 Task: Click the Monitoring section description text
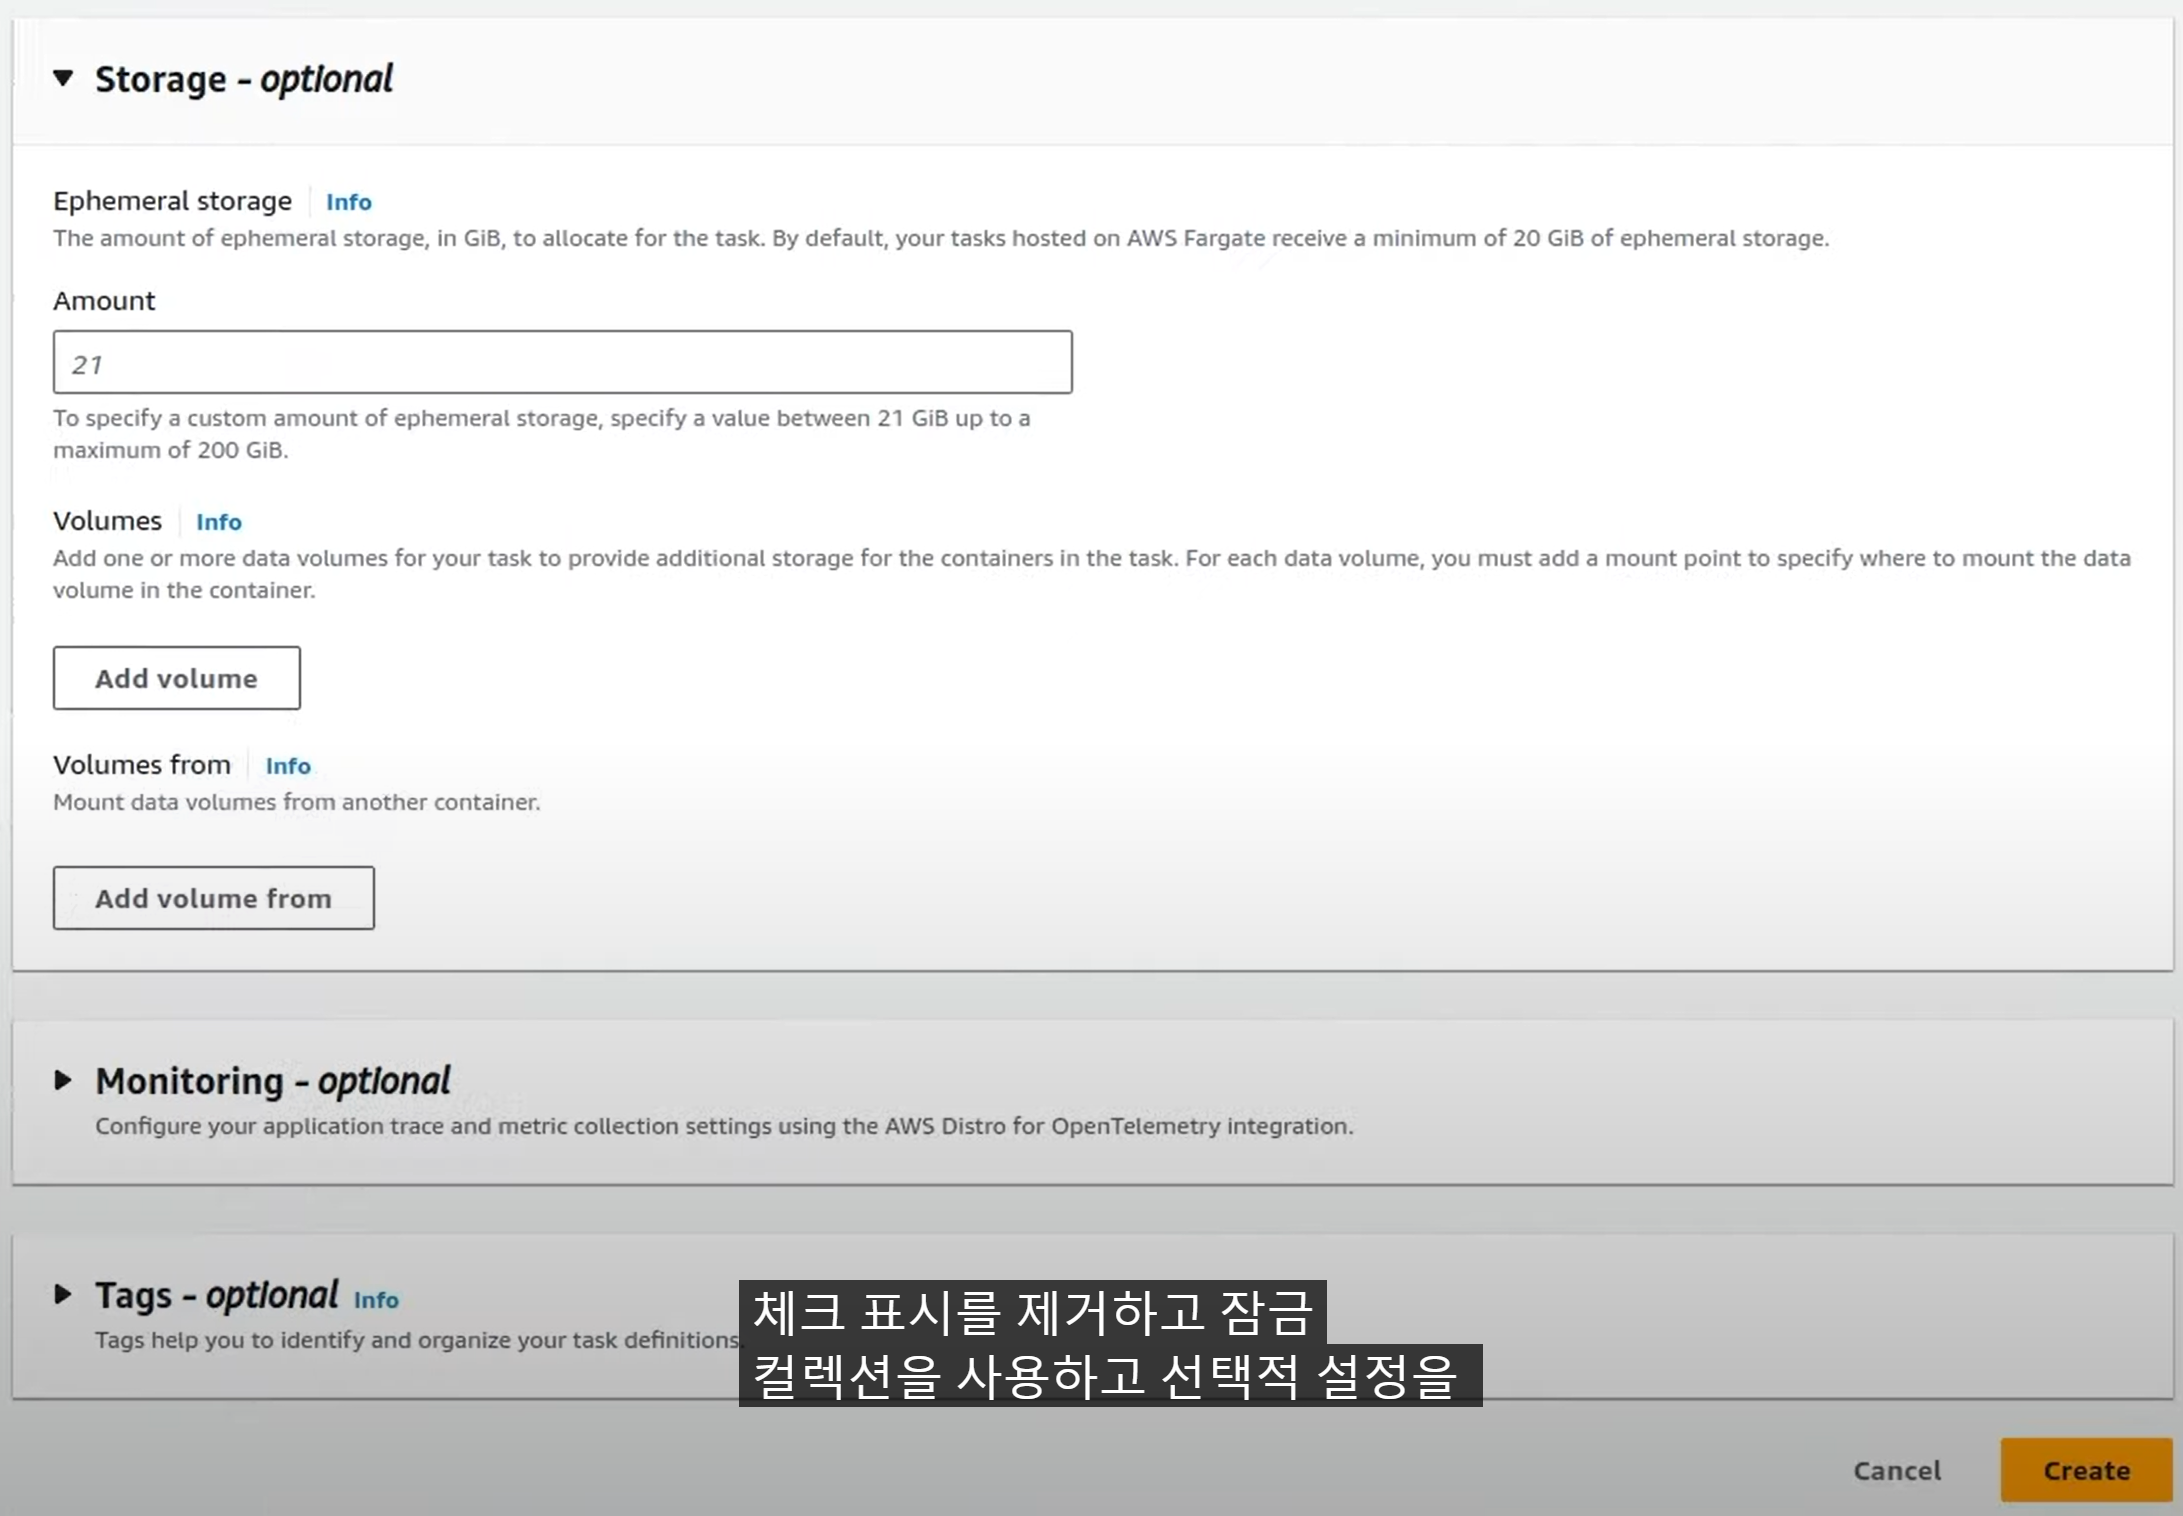723,1126
